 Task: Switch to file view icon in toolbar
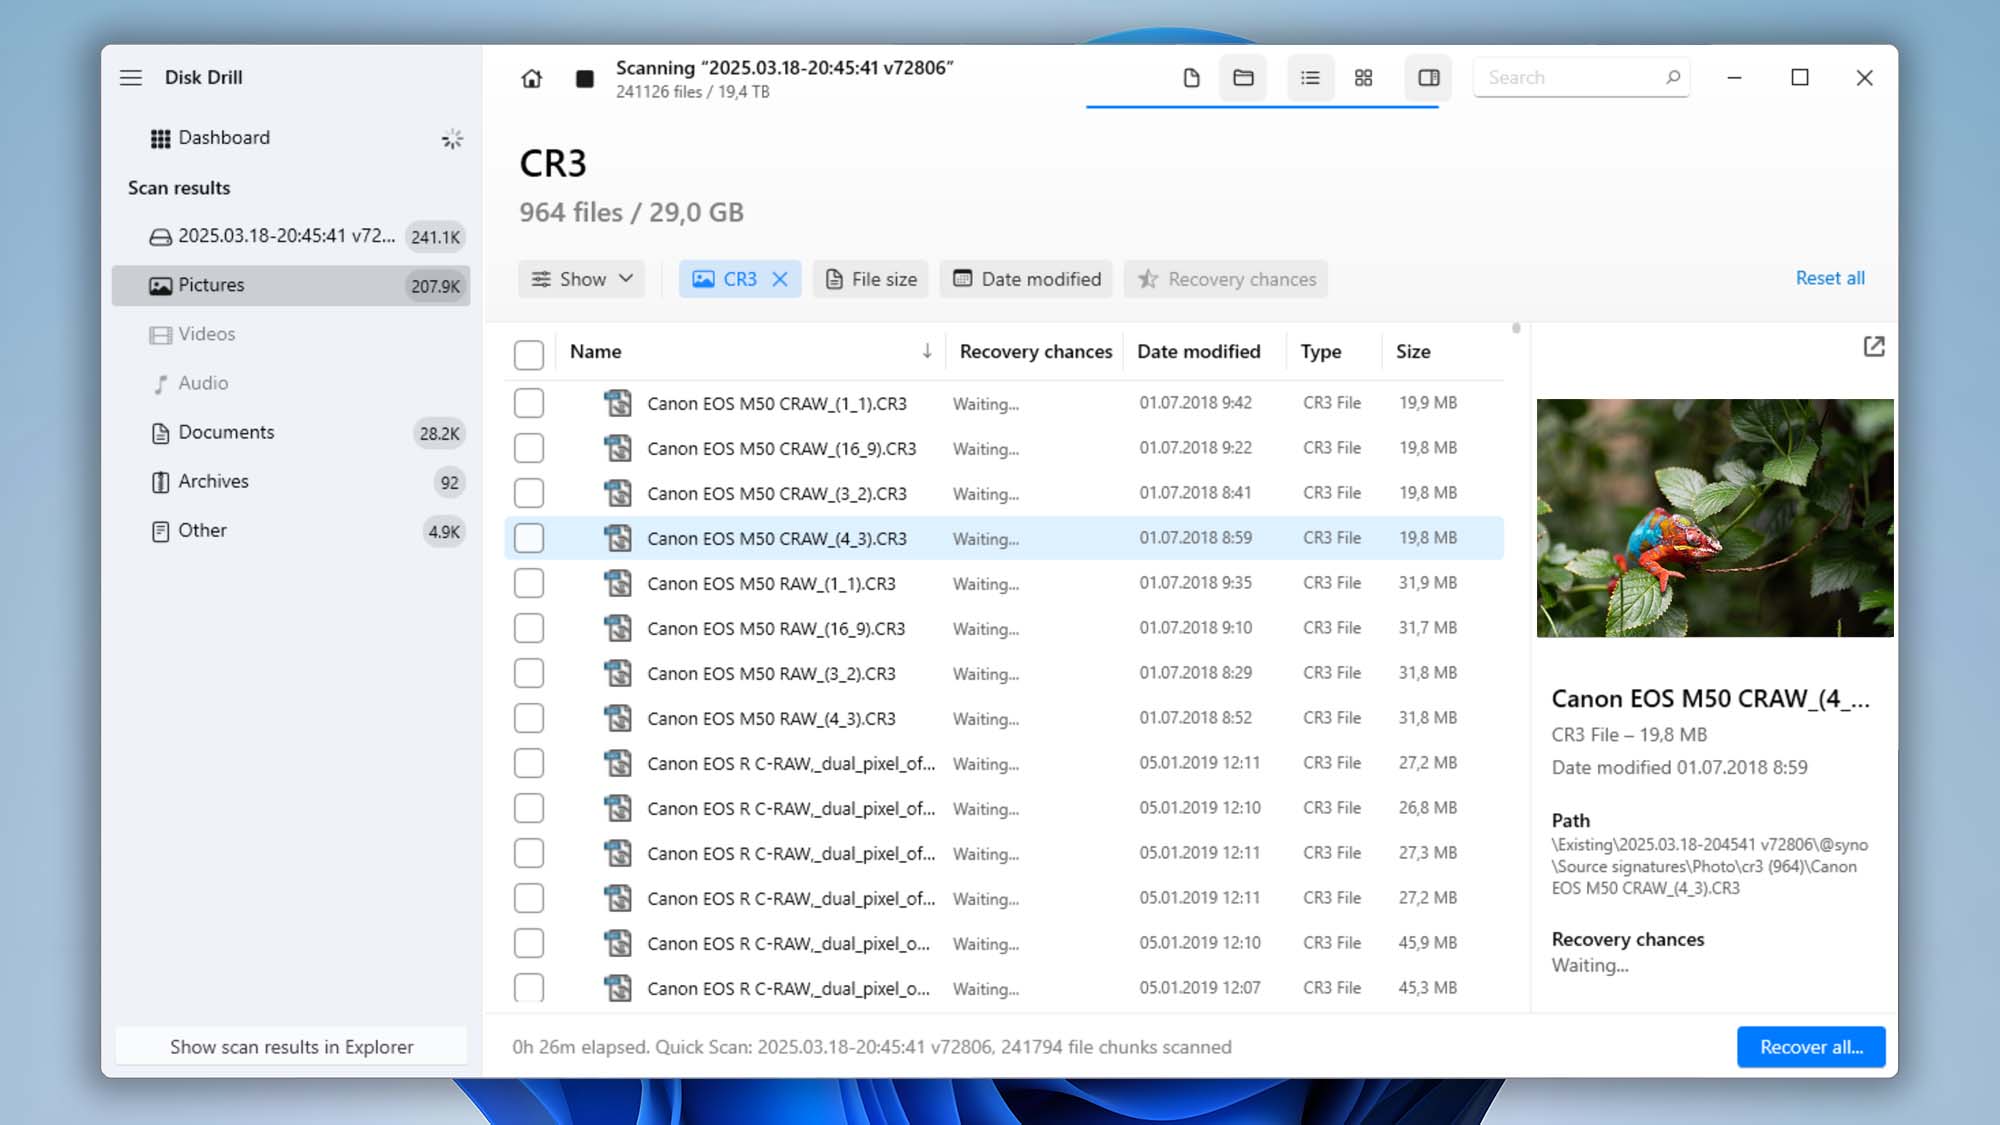1191,78
